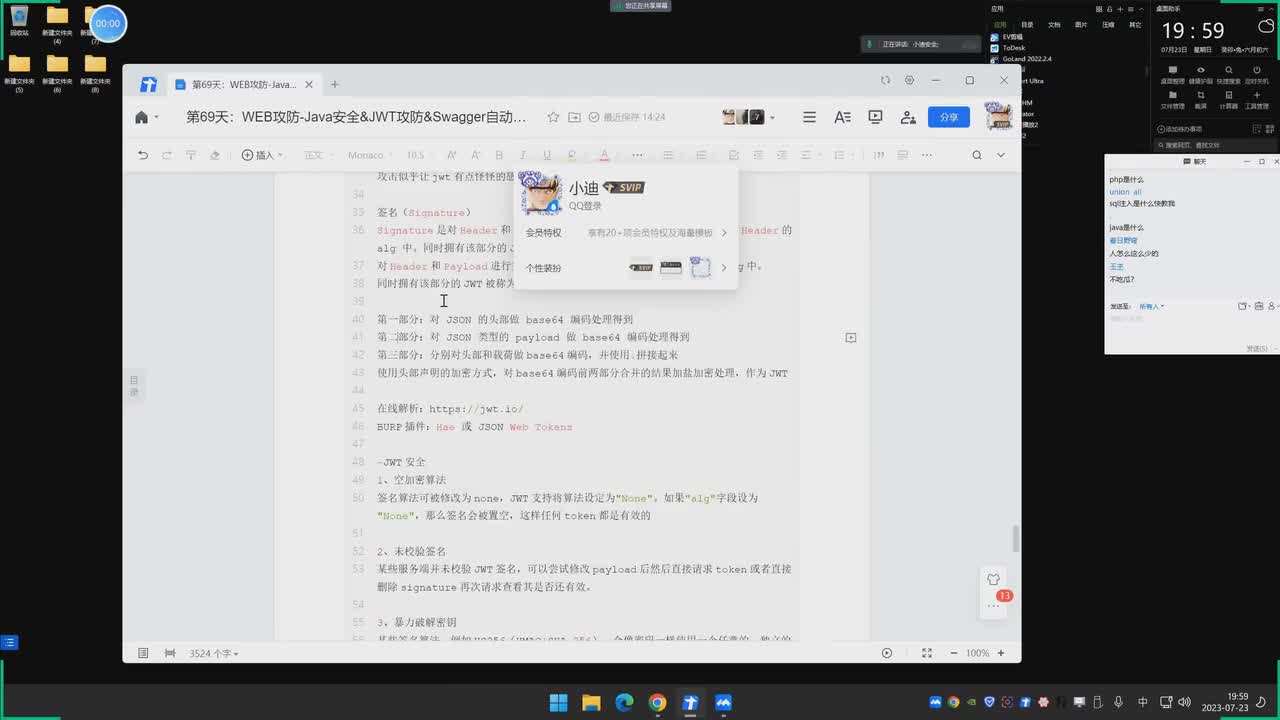Viewport: 1280px width, 720px height.
Task: Click the 小迪 profile avatar in popup
Action: tap(541, 194)
